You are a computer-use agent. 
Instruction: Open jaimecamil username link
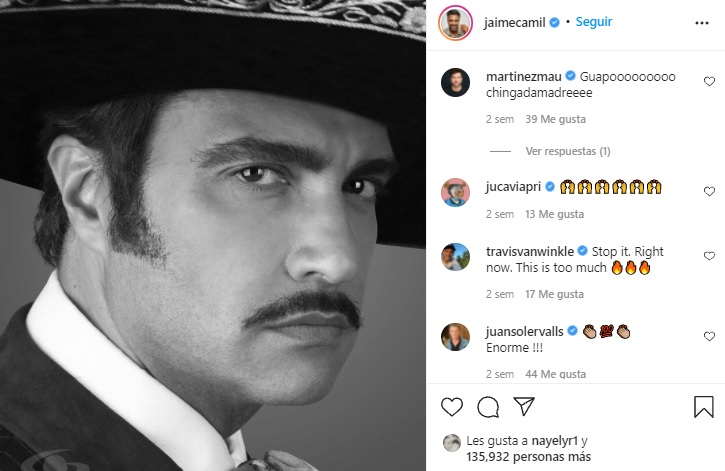click(x=514, y=21)
